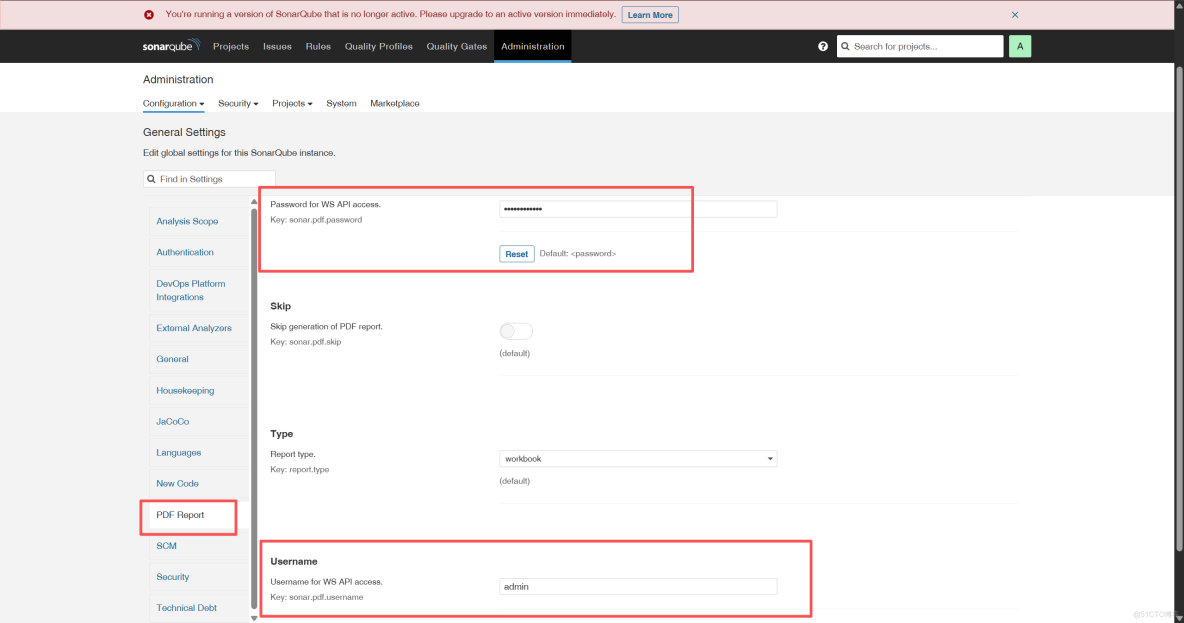Open the Report type workbook dropdown
This screenshot has height=623, width=1184.
638,458
